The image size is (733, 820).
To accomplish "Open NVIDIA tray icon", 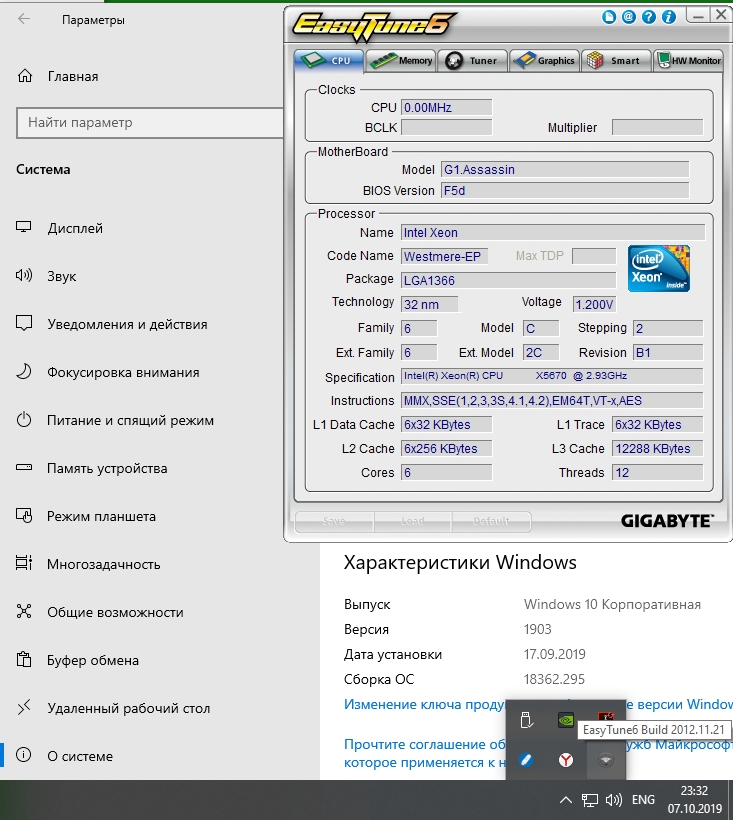I will point(566,721).
